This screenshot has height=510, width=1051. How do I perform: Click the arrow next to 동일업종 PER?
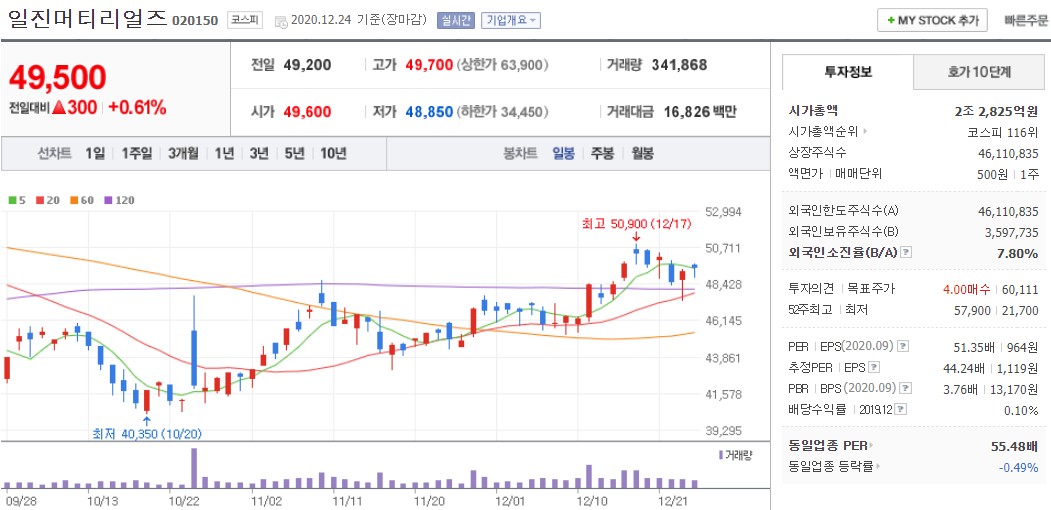(873, 446)
